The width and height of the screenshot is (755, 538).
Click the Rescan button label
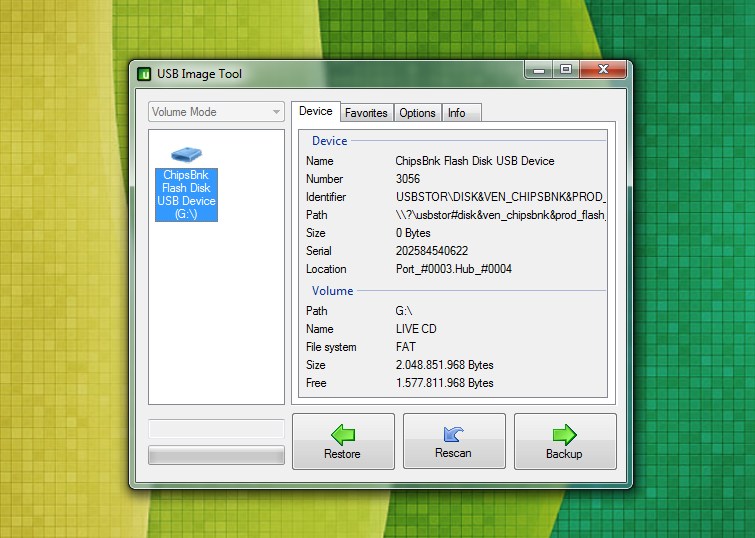pos(453,453)
